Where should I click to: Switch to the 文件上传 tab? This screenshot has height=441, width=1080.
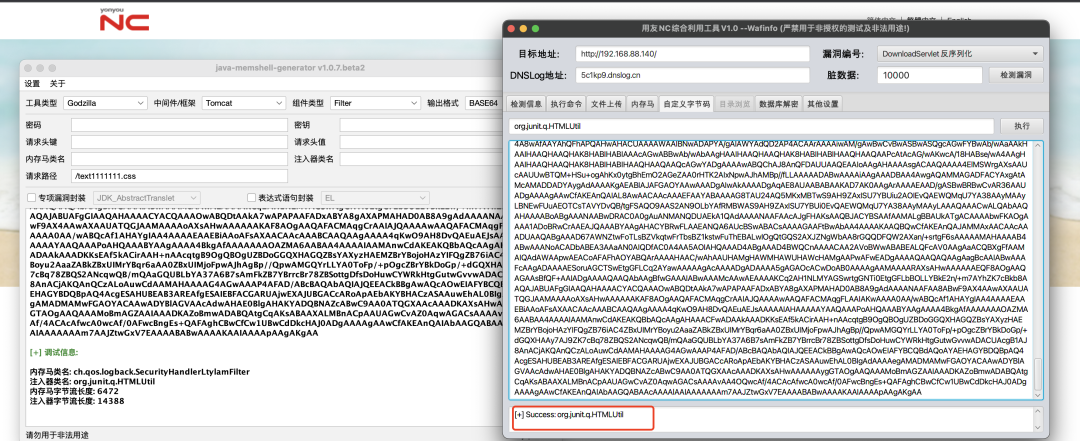[605, 104]
